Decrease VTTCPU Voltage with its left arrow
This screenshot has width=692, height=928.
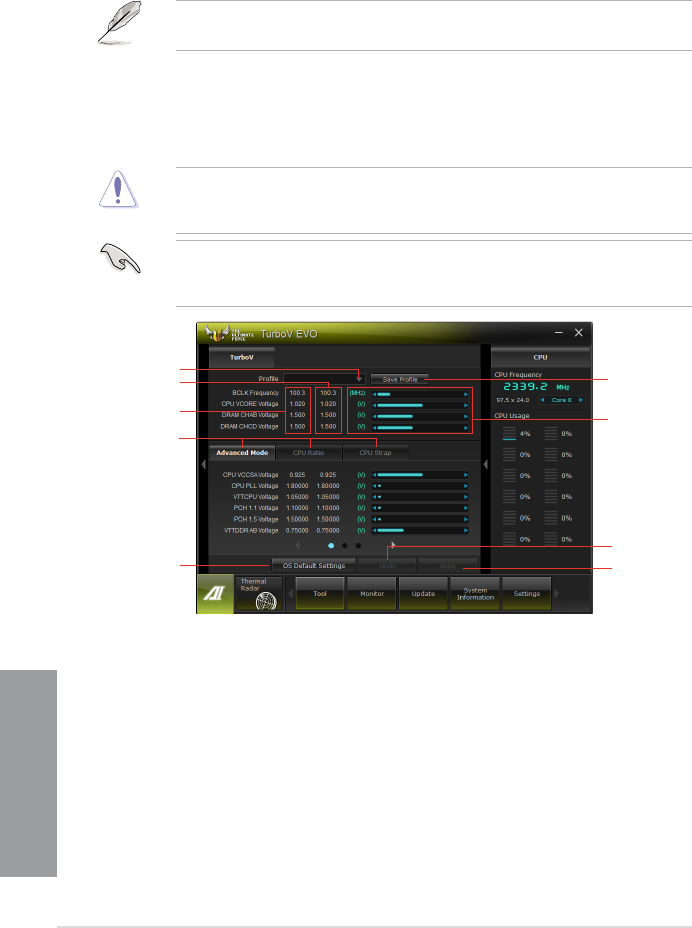pyautogui.click(x=374, y=497)
